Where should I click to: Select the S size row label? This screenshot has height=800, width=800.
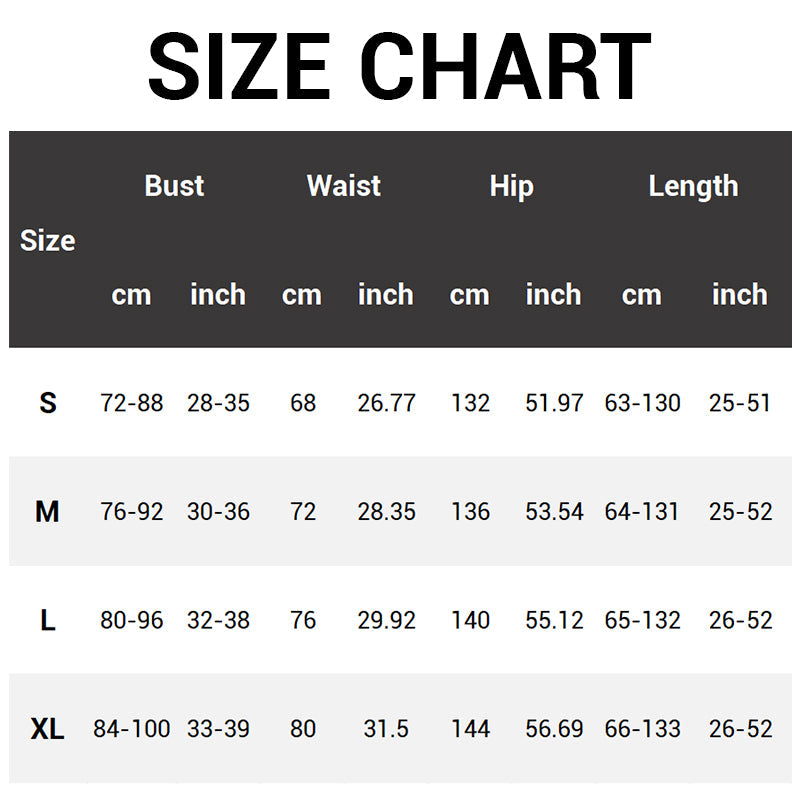point(47,403)
